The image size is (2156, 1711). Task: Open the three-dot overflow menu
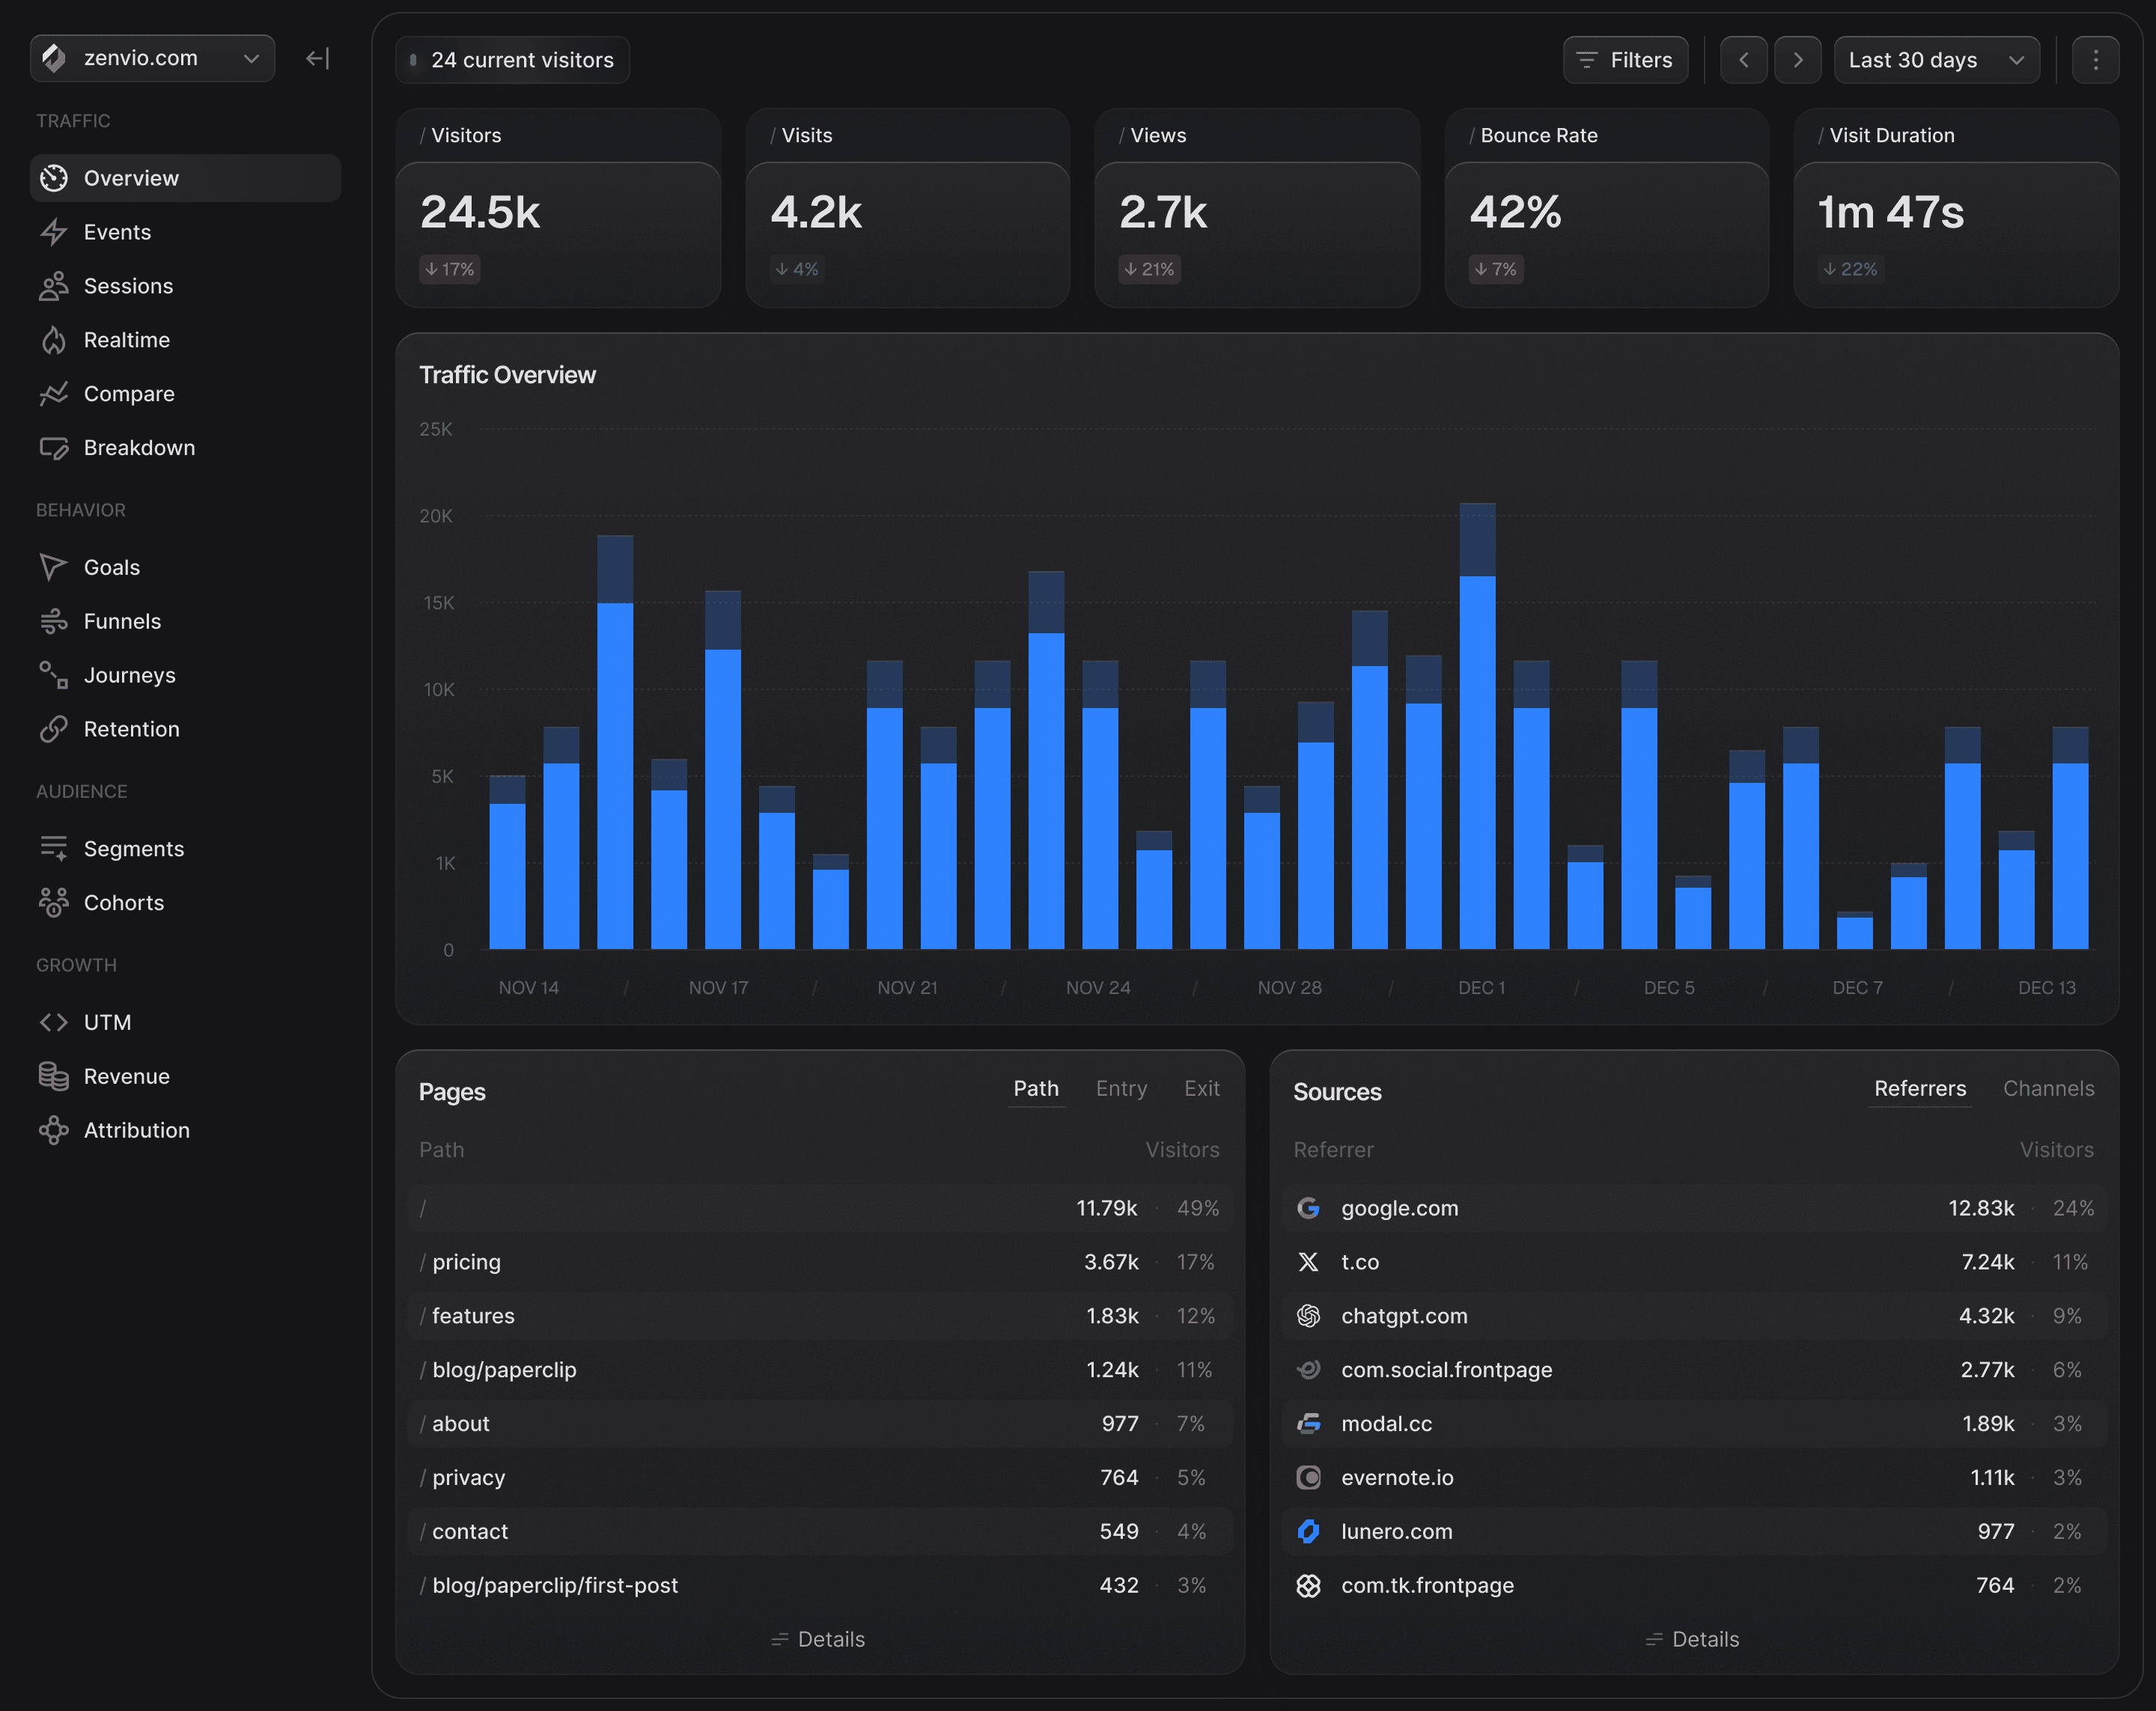[2096, 59]
